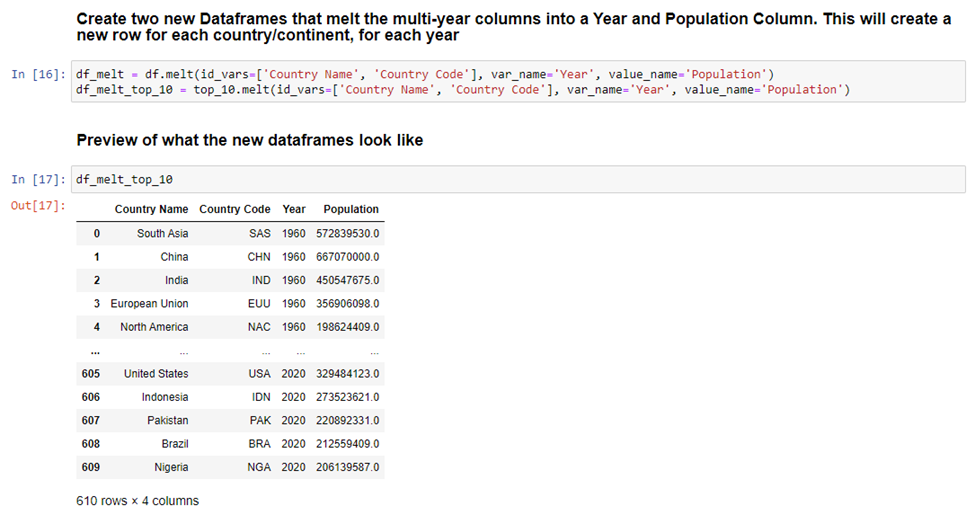Click the code cell containing df_melt_top_10
The image size is (975, 515).
coord(518,179)
